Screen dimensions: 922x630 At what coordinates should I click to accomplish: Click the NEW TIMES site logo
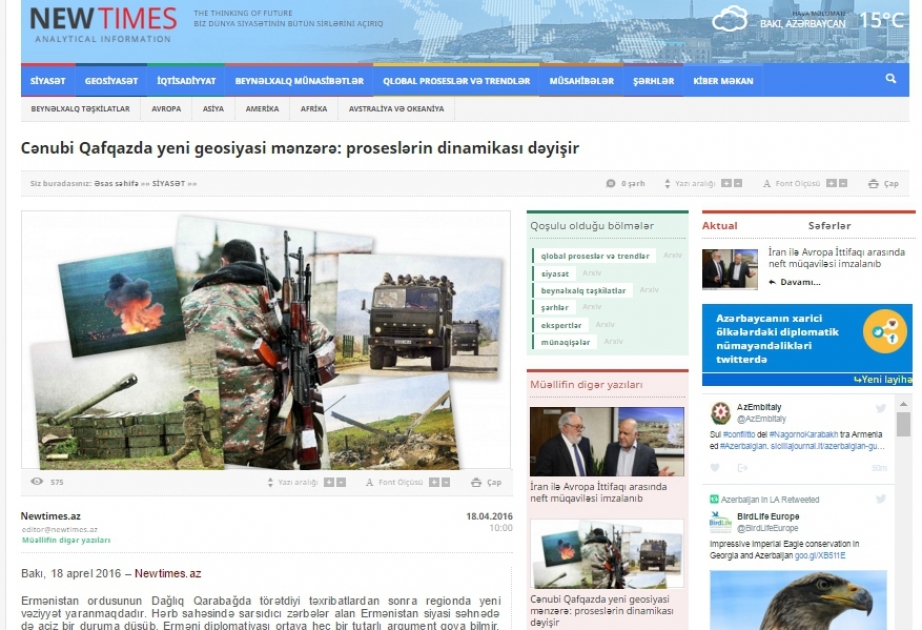[x=103, y=25]
